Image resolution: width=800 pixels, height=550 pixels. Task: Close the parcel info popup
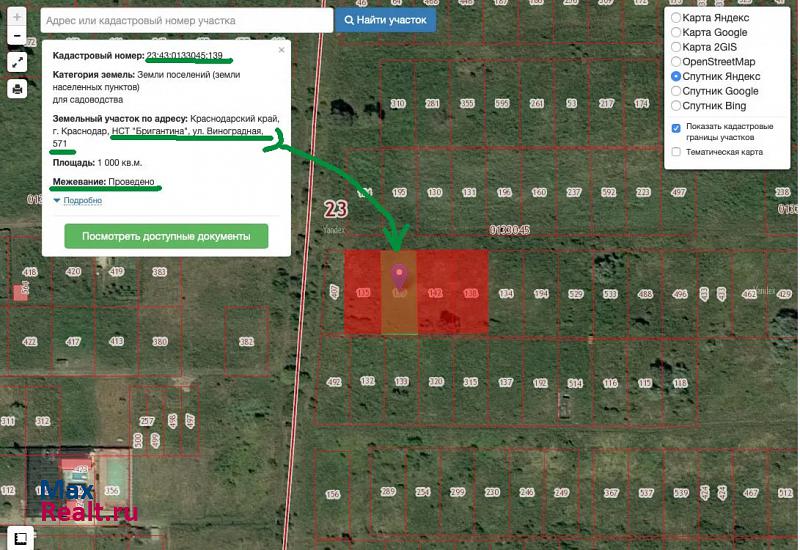281,49
